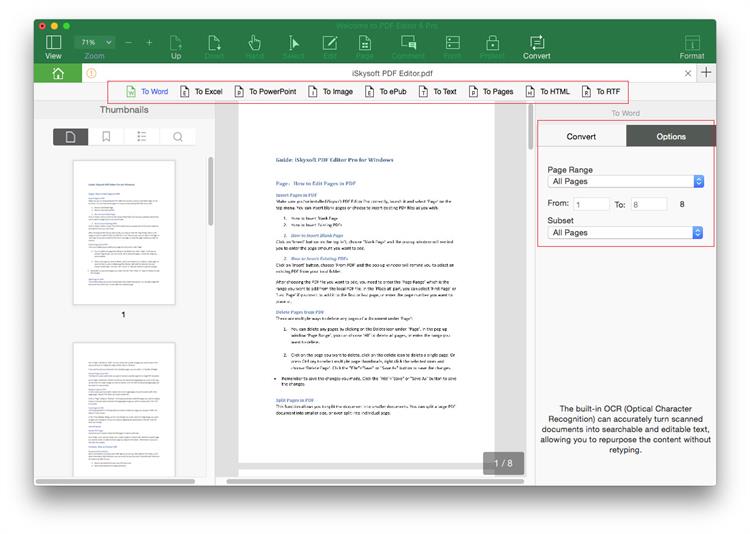
Task: Switch to the Options tab
Action: (671, 136)
